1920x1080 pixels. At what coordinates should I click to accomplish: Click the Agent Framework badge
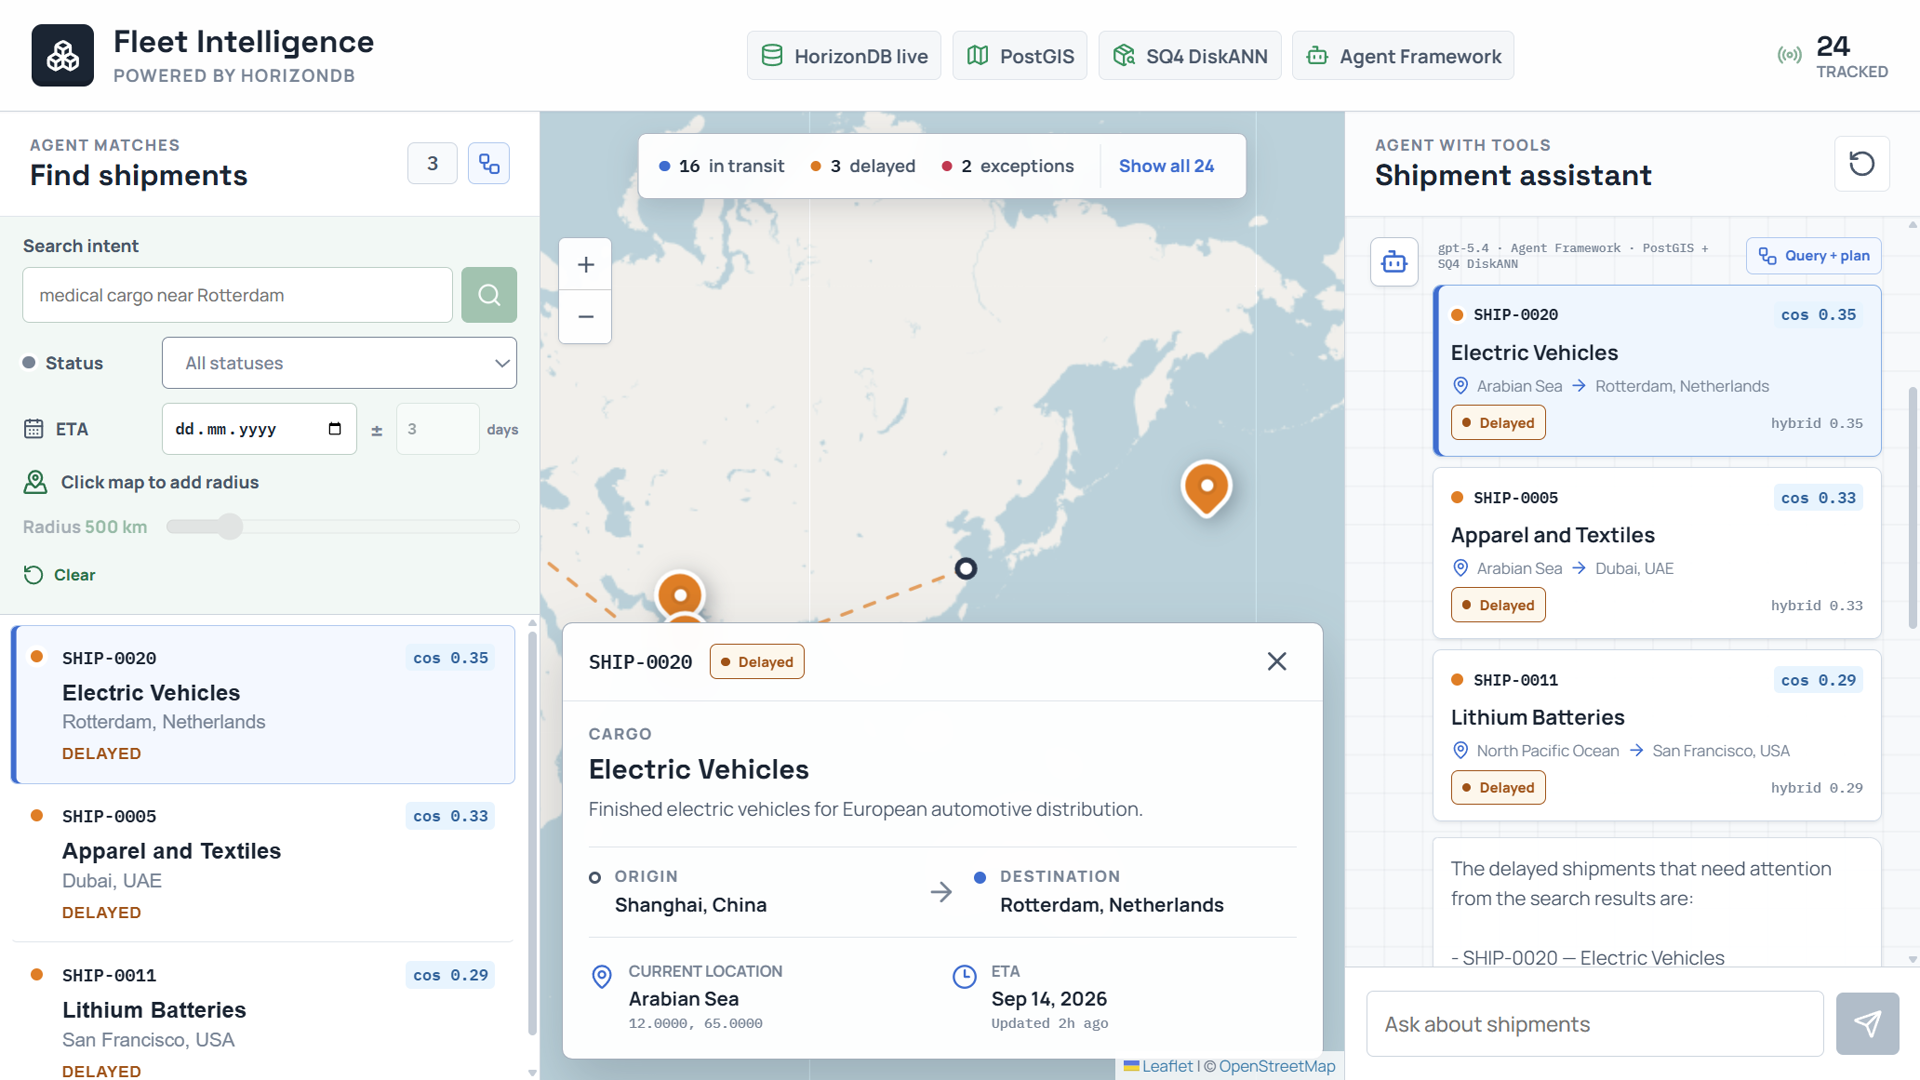(x=1403, y=56)
